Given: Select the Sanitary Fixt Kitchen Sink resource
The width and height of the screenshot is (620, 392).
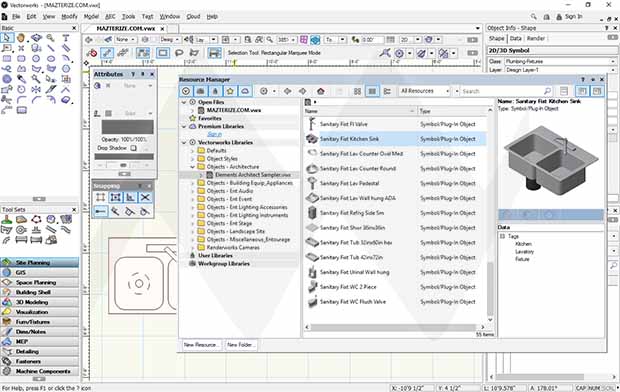Looking at the screenshot, I should tap(395, 139).
